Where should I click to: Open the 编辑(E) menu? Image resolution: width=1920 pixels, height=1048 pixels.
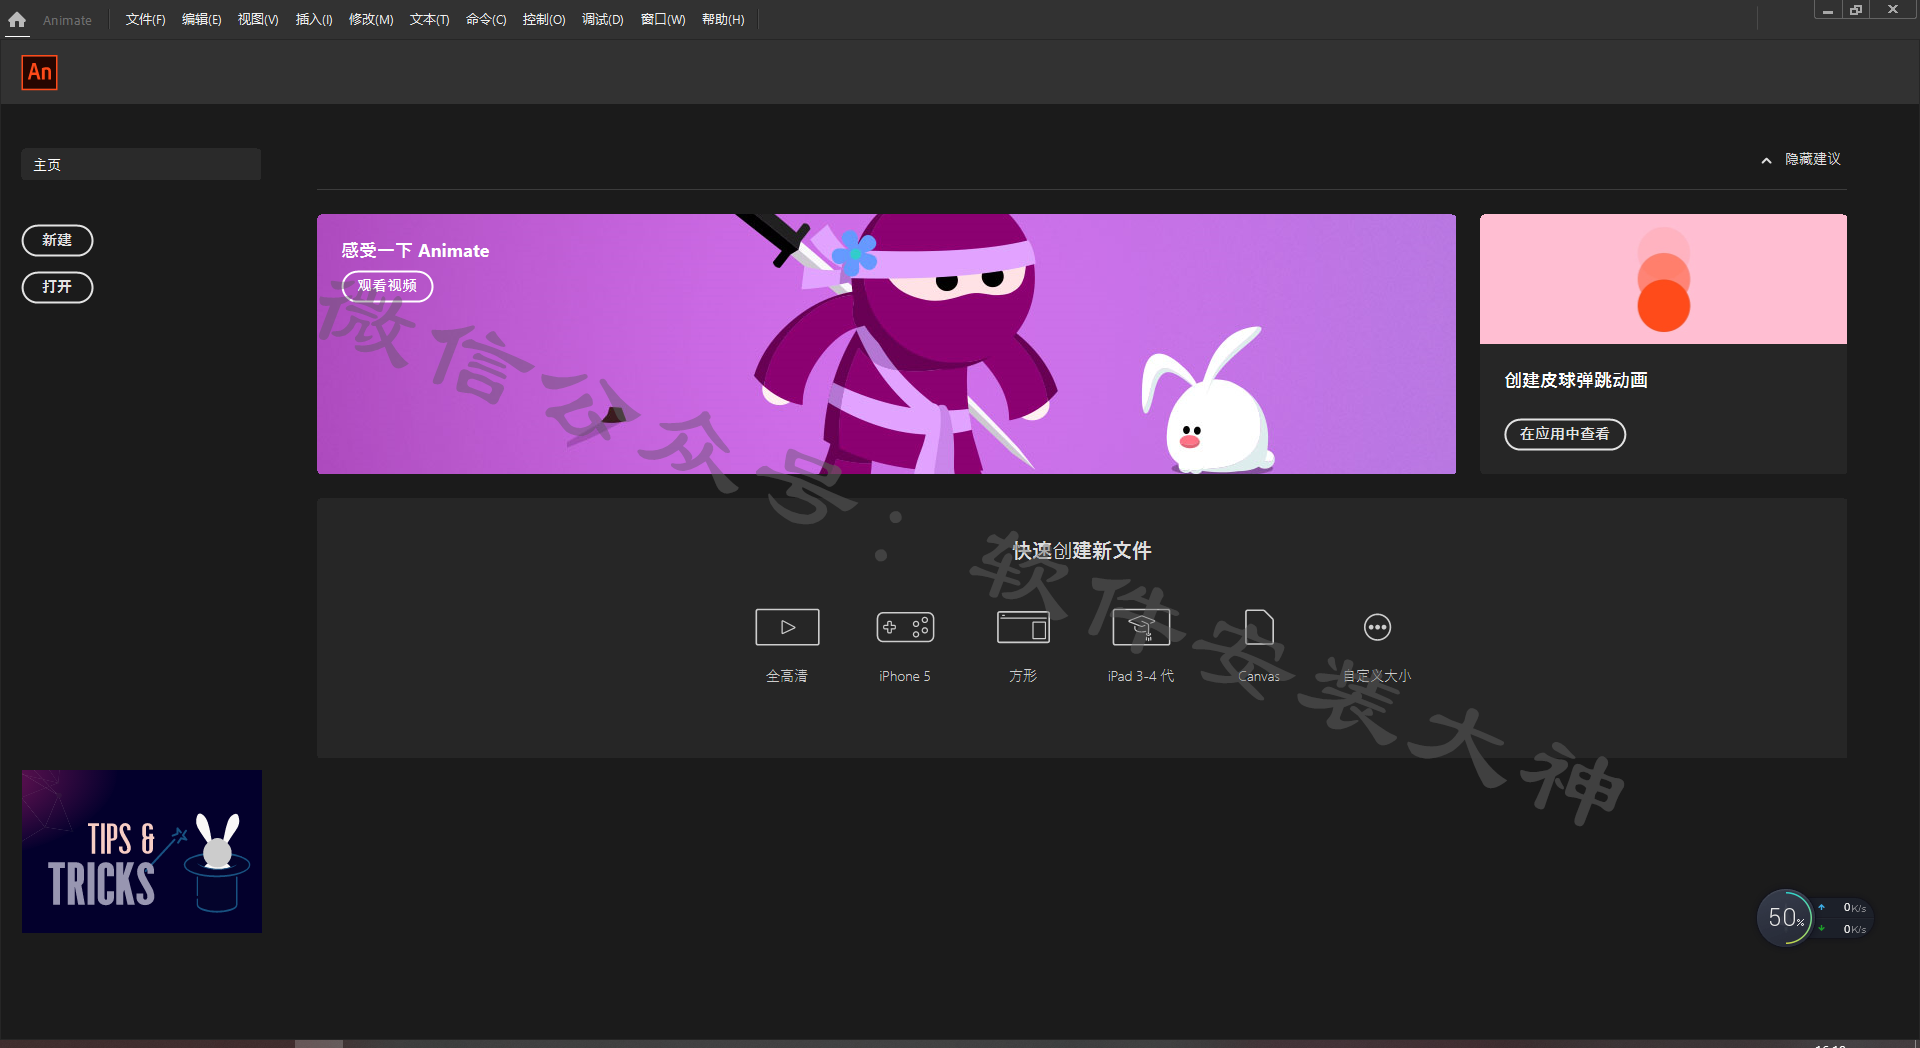[201, 19]
